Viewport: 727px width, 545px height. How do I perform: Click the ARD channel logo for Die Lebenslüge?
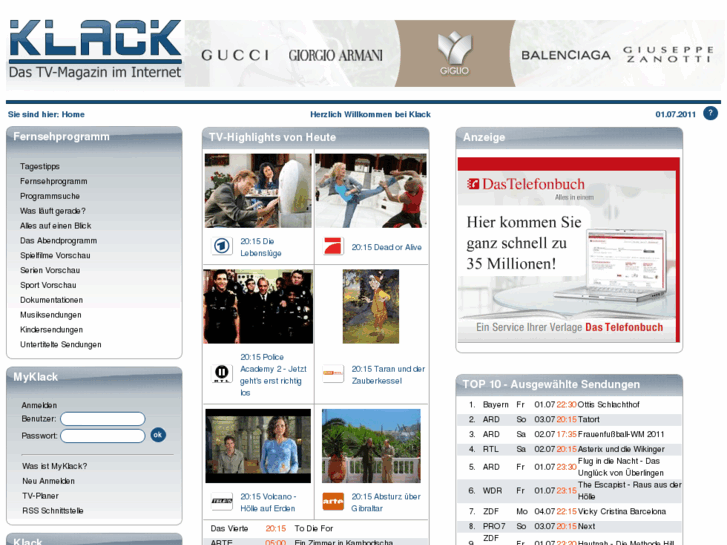click(x=222, y=246)
